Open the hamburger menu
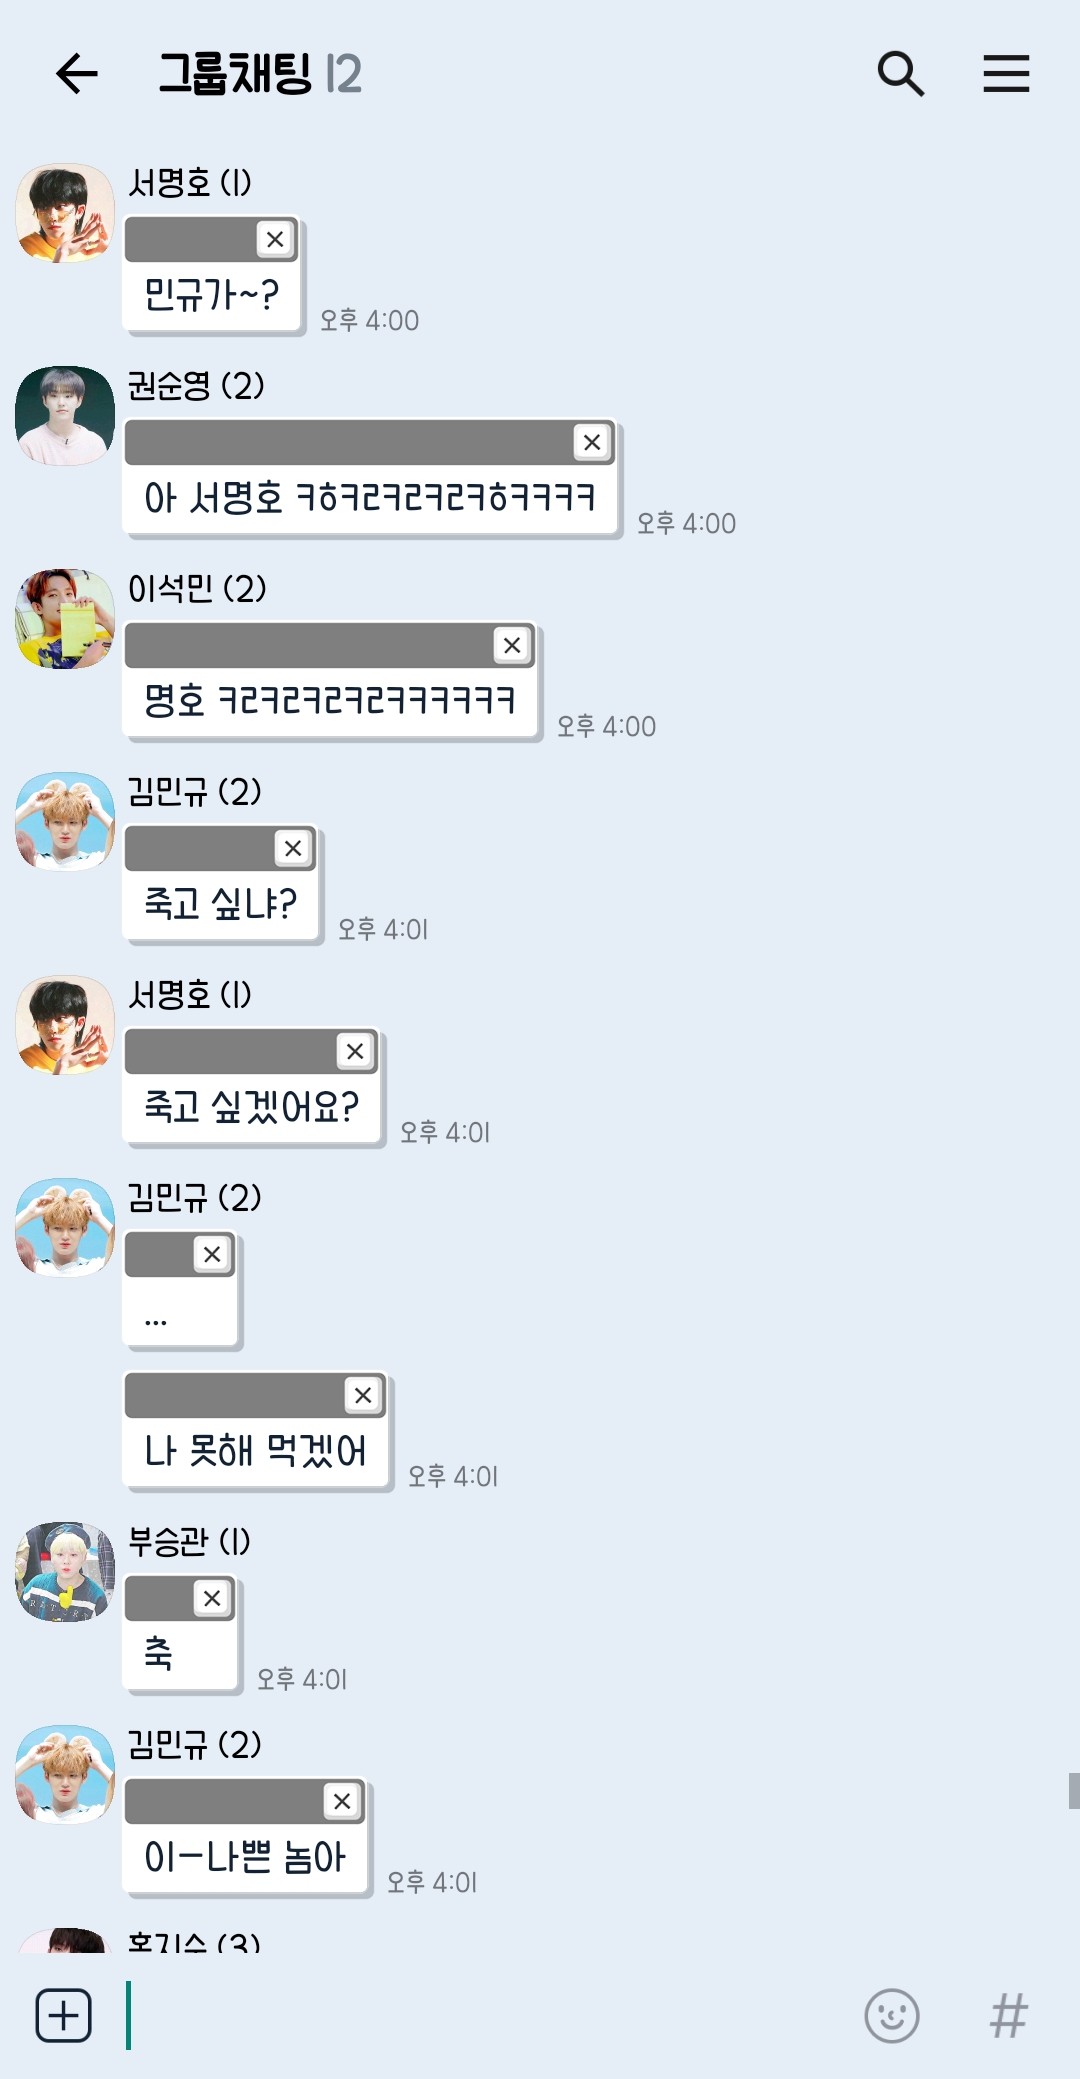Viewport: 1080px width, 2079px height. coord(1006,74)
